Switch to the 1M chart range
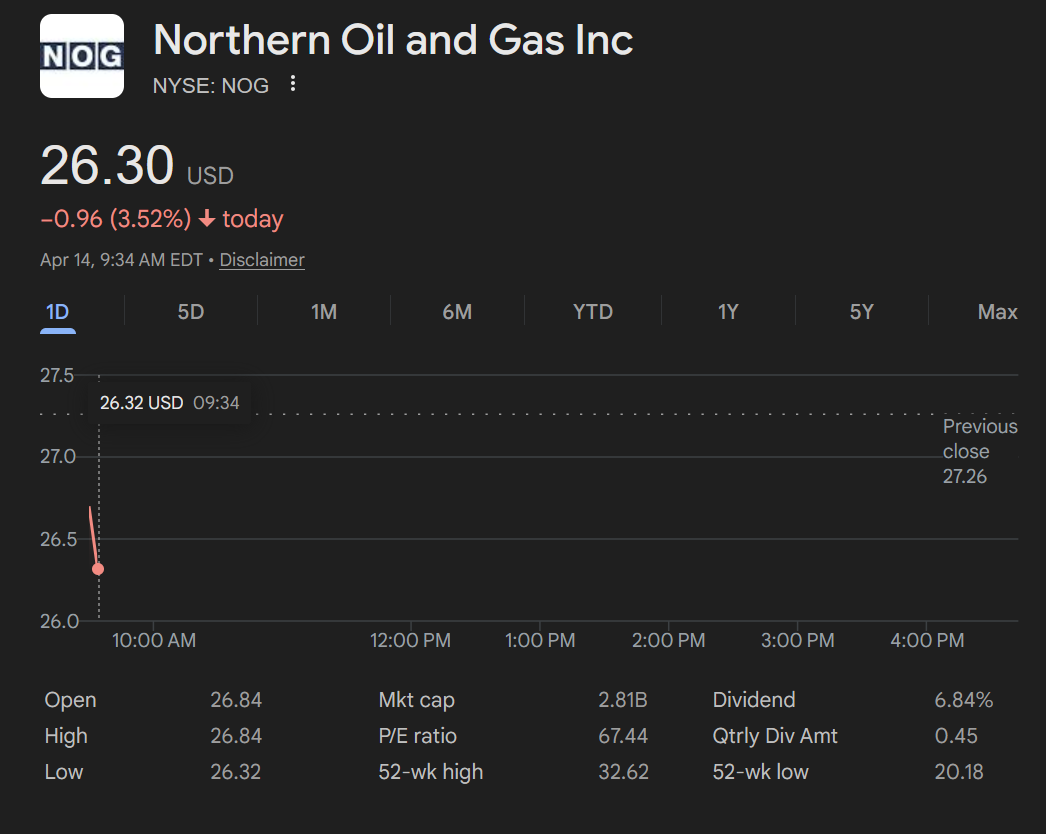Image resolution: width=1046 pixels, height=834 pixels. [324, 312]
